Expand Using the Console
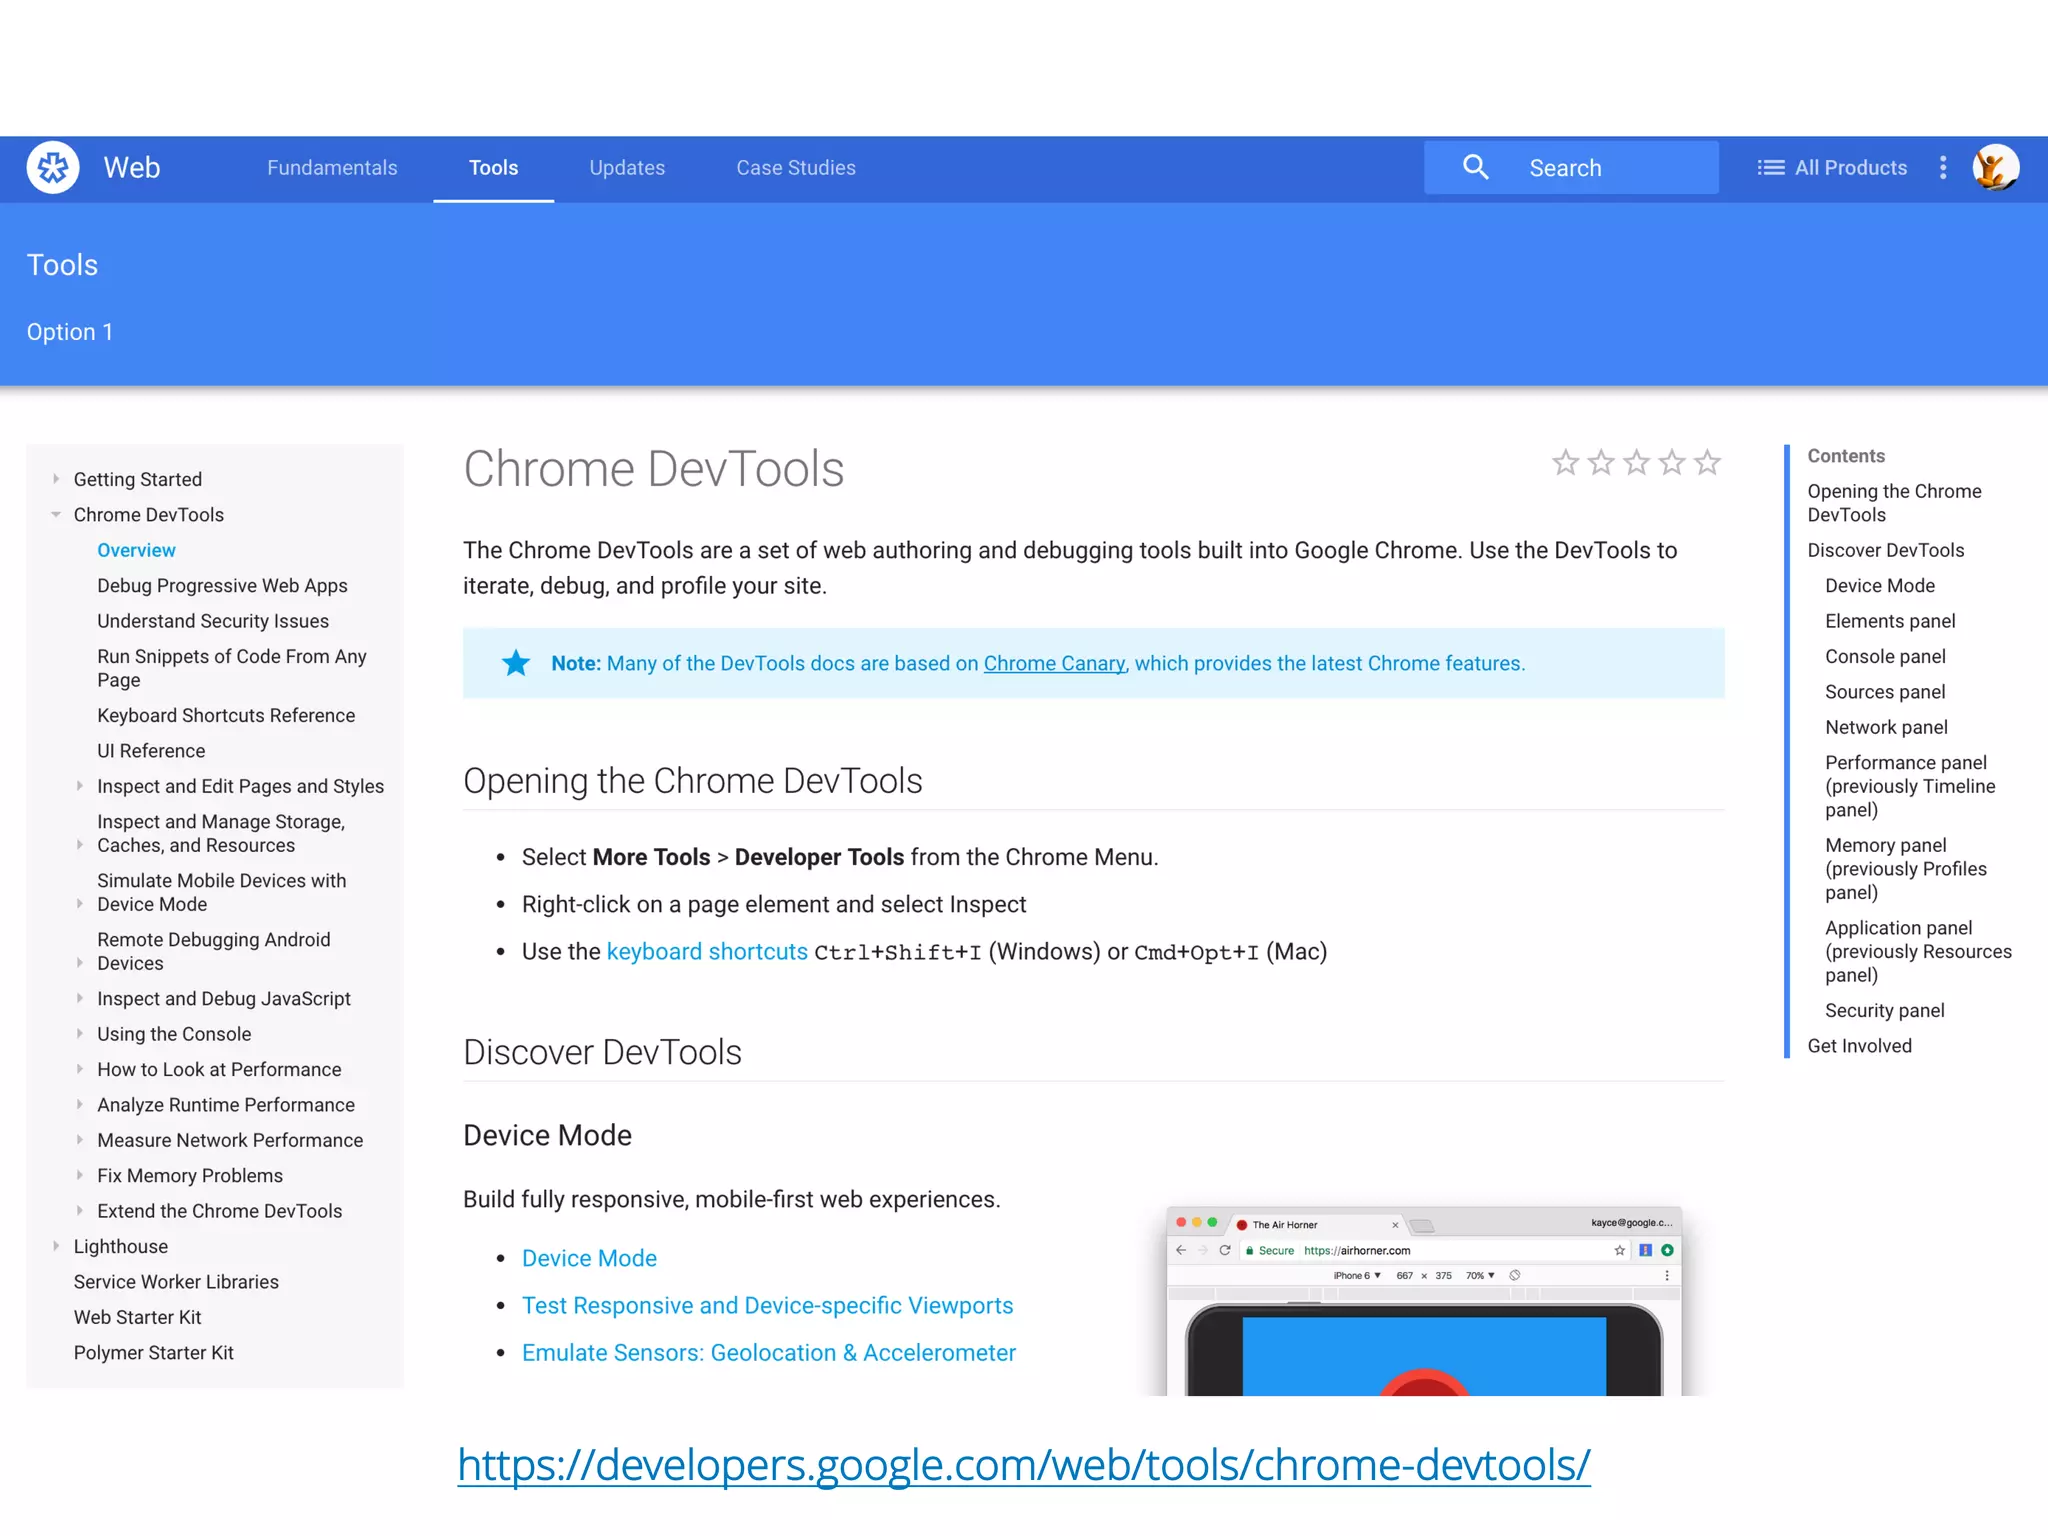The width and height of the screenshot is (2048, 1536). [x=80, y=1034]
